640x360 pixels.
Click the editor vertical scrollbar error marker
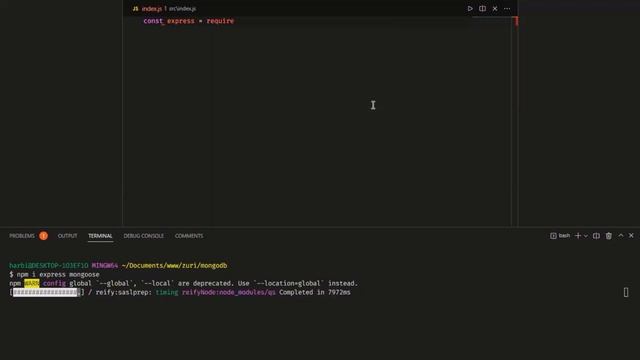(x=516, y=21)
